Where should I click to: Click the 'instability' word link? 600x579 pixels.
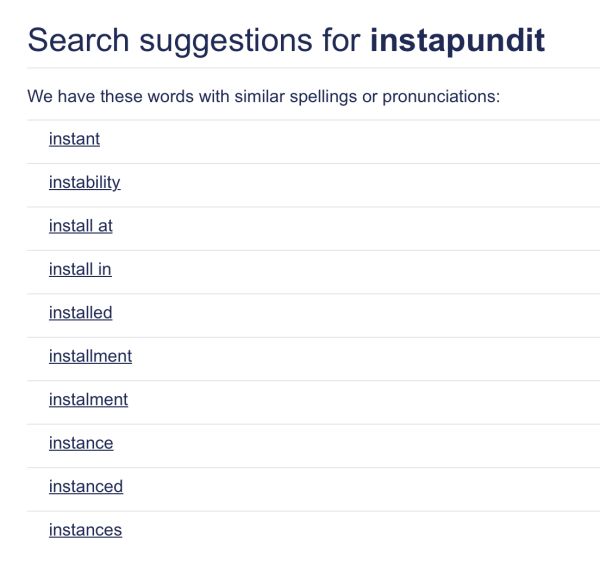click(84, 182)
